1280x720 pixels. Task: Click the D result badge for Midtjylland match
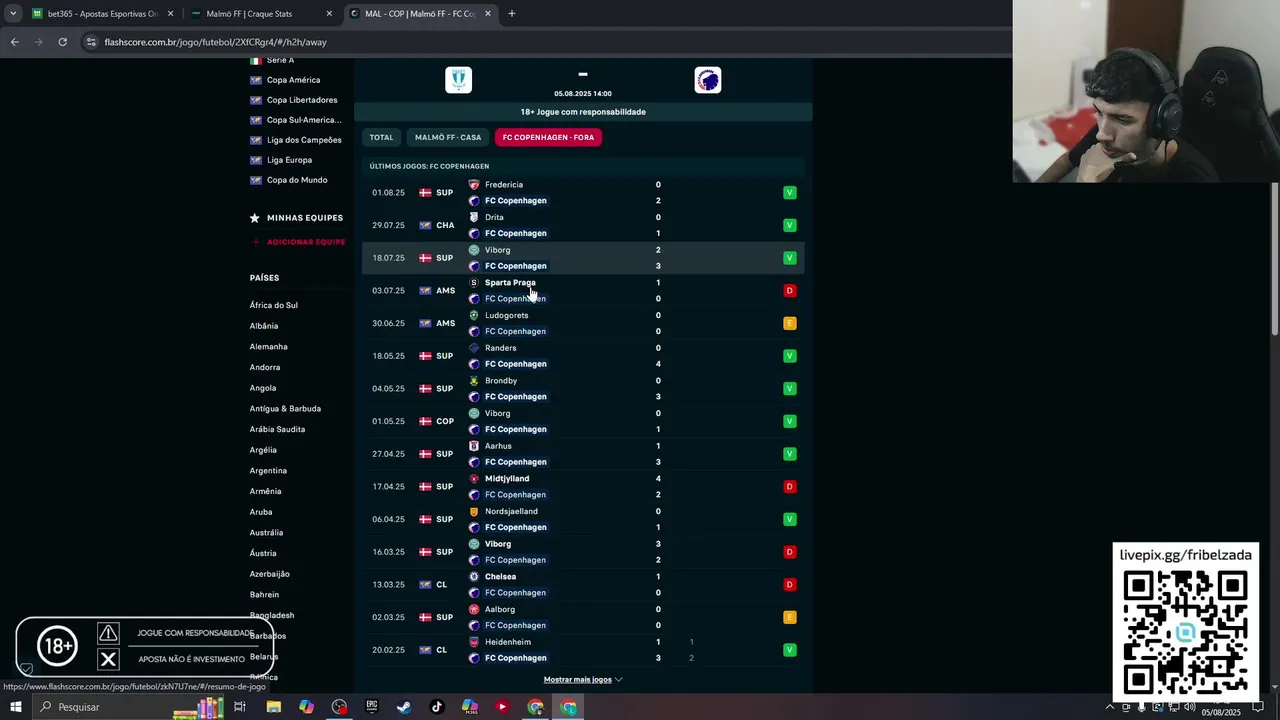click(x=789, y=487)
